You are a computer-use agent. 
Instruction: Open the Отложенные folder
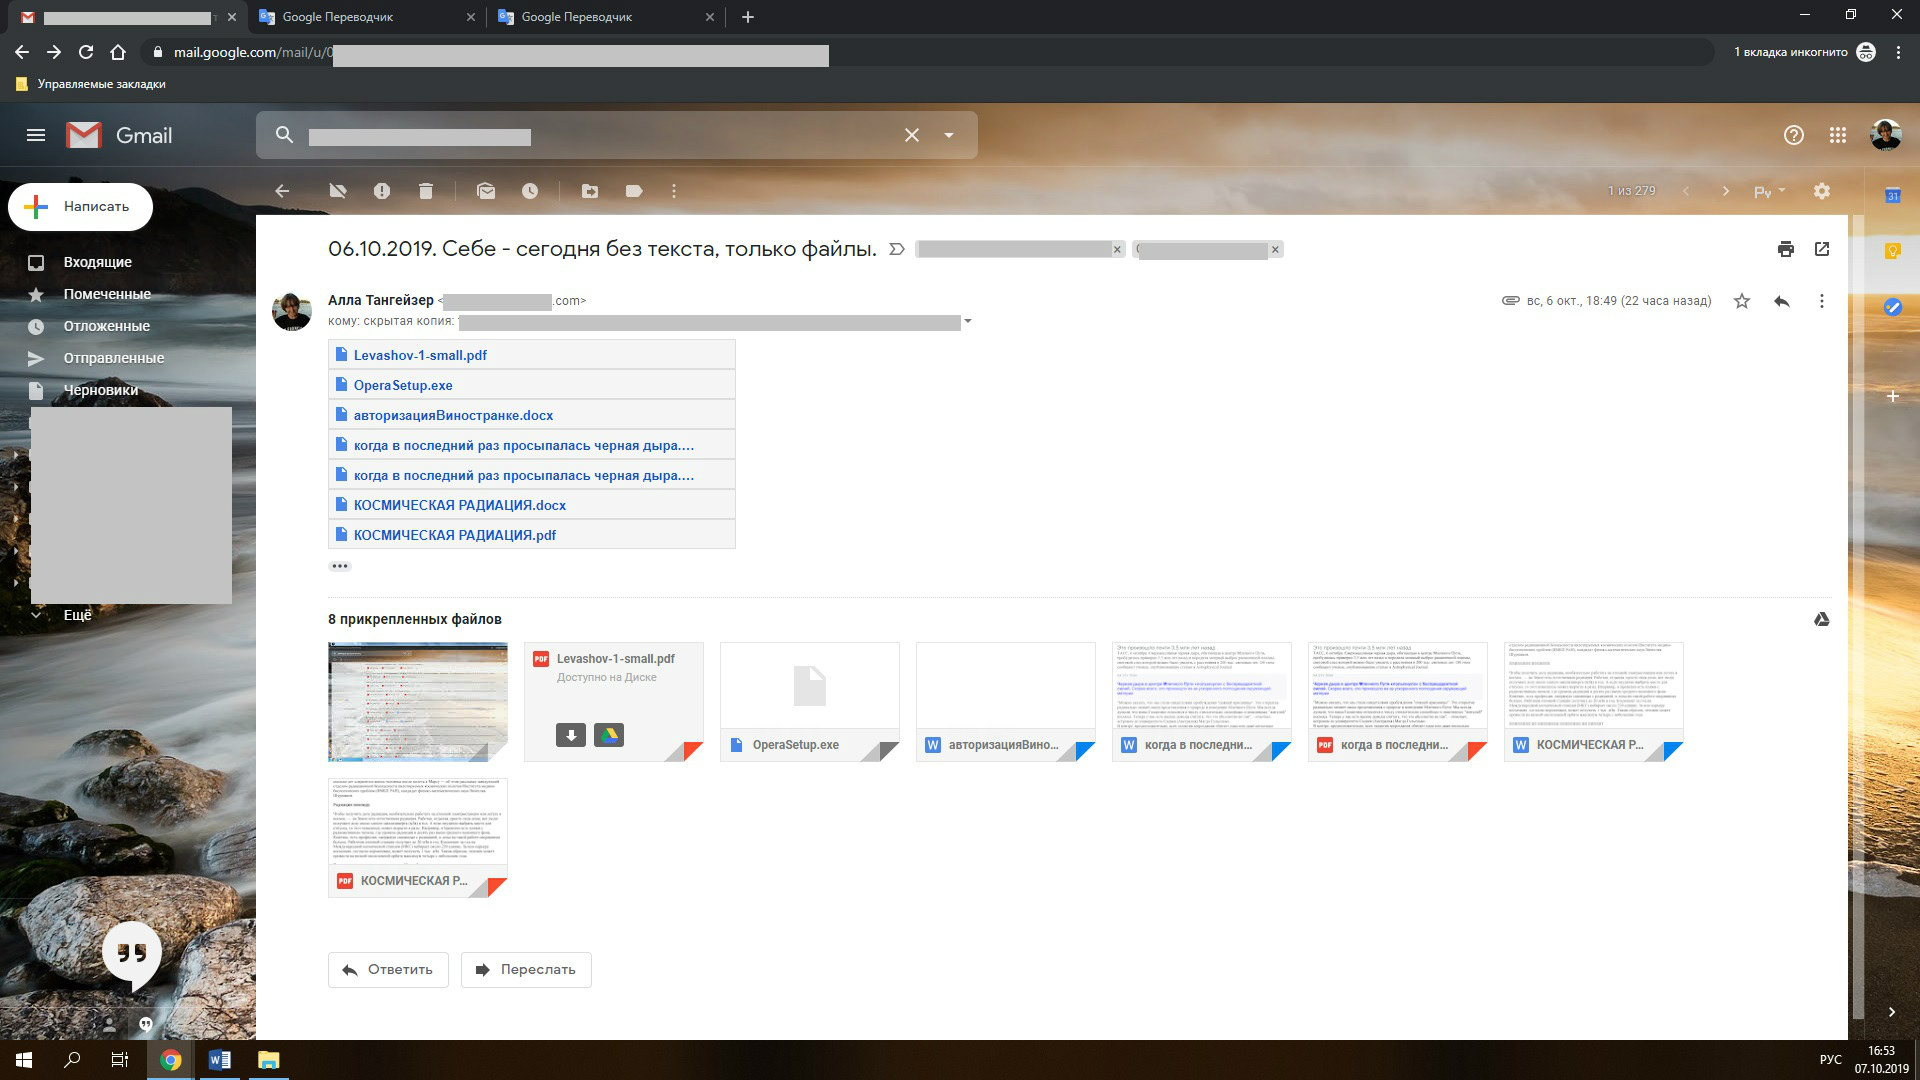click(106, 326)
